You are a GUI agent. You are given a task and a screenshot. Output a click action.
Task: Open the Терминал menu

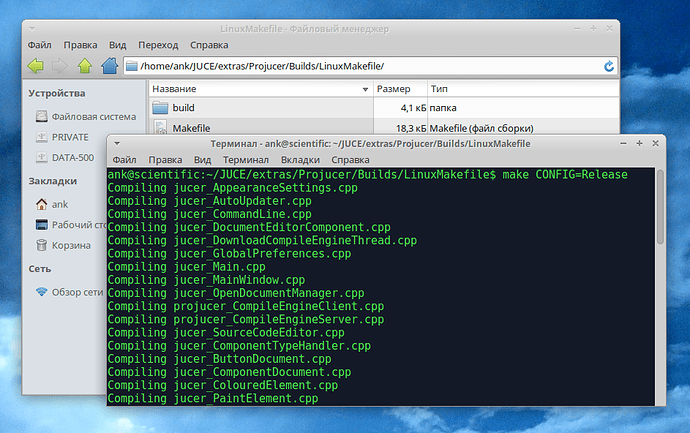point(246,160)
